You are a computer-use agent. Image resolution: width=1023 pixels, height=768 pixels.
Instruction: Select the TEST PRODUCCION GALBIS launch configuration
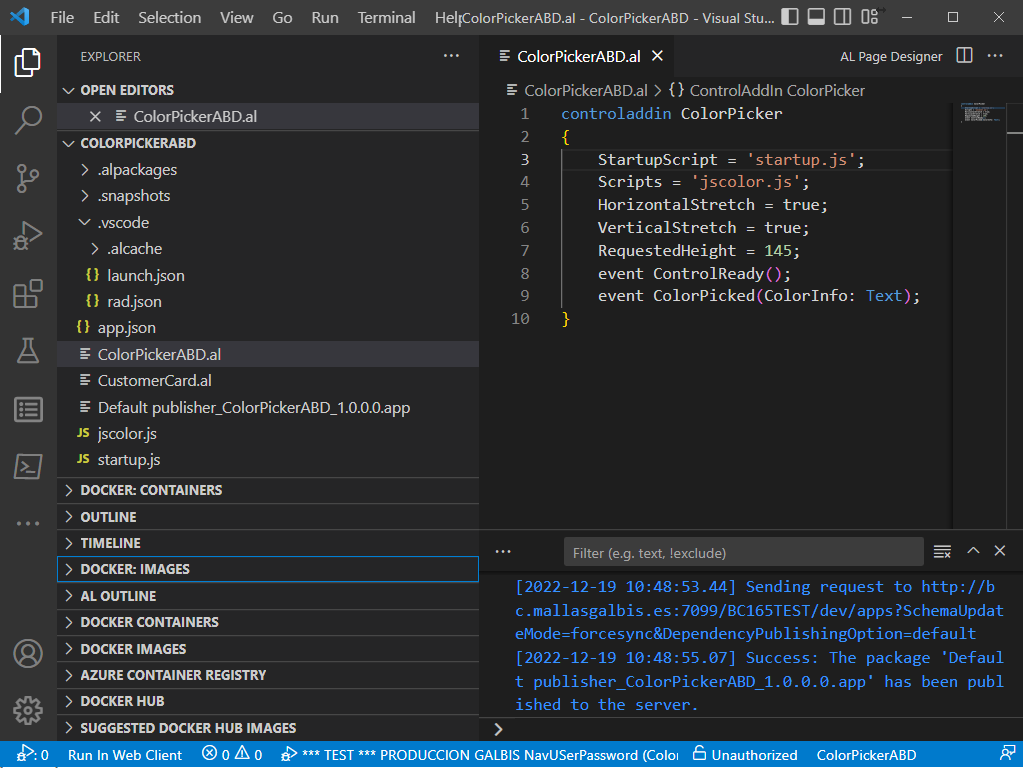480,755
